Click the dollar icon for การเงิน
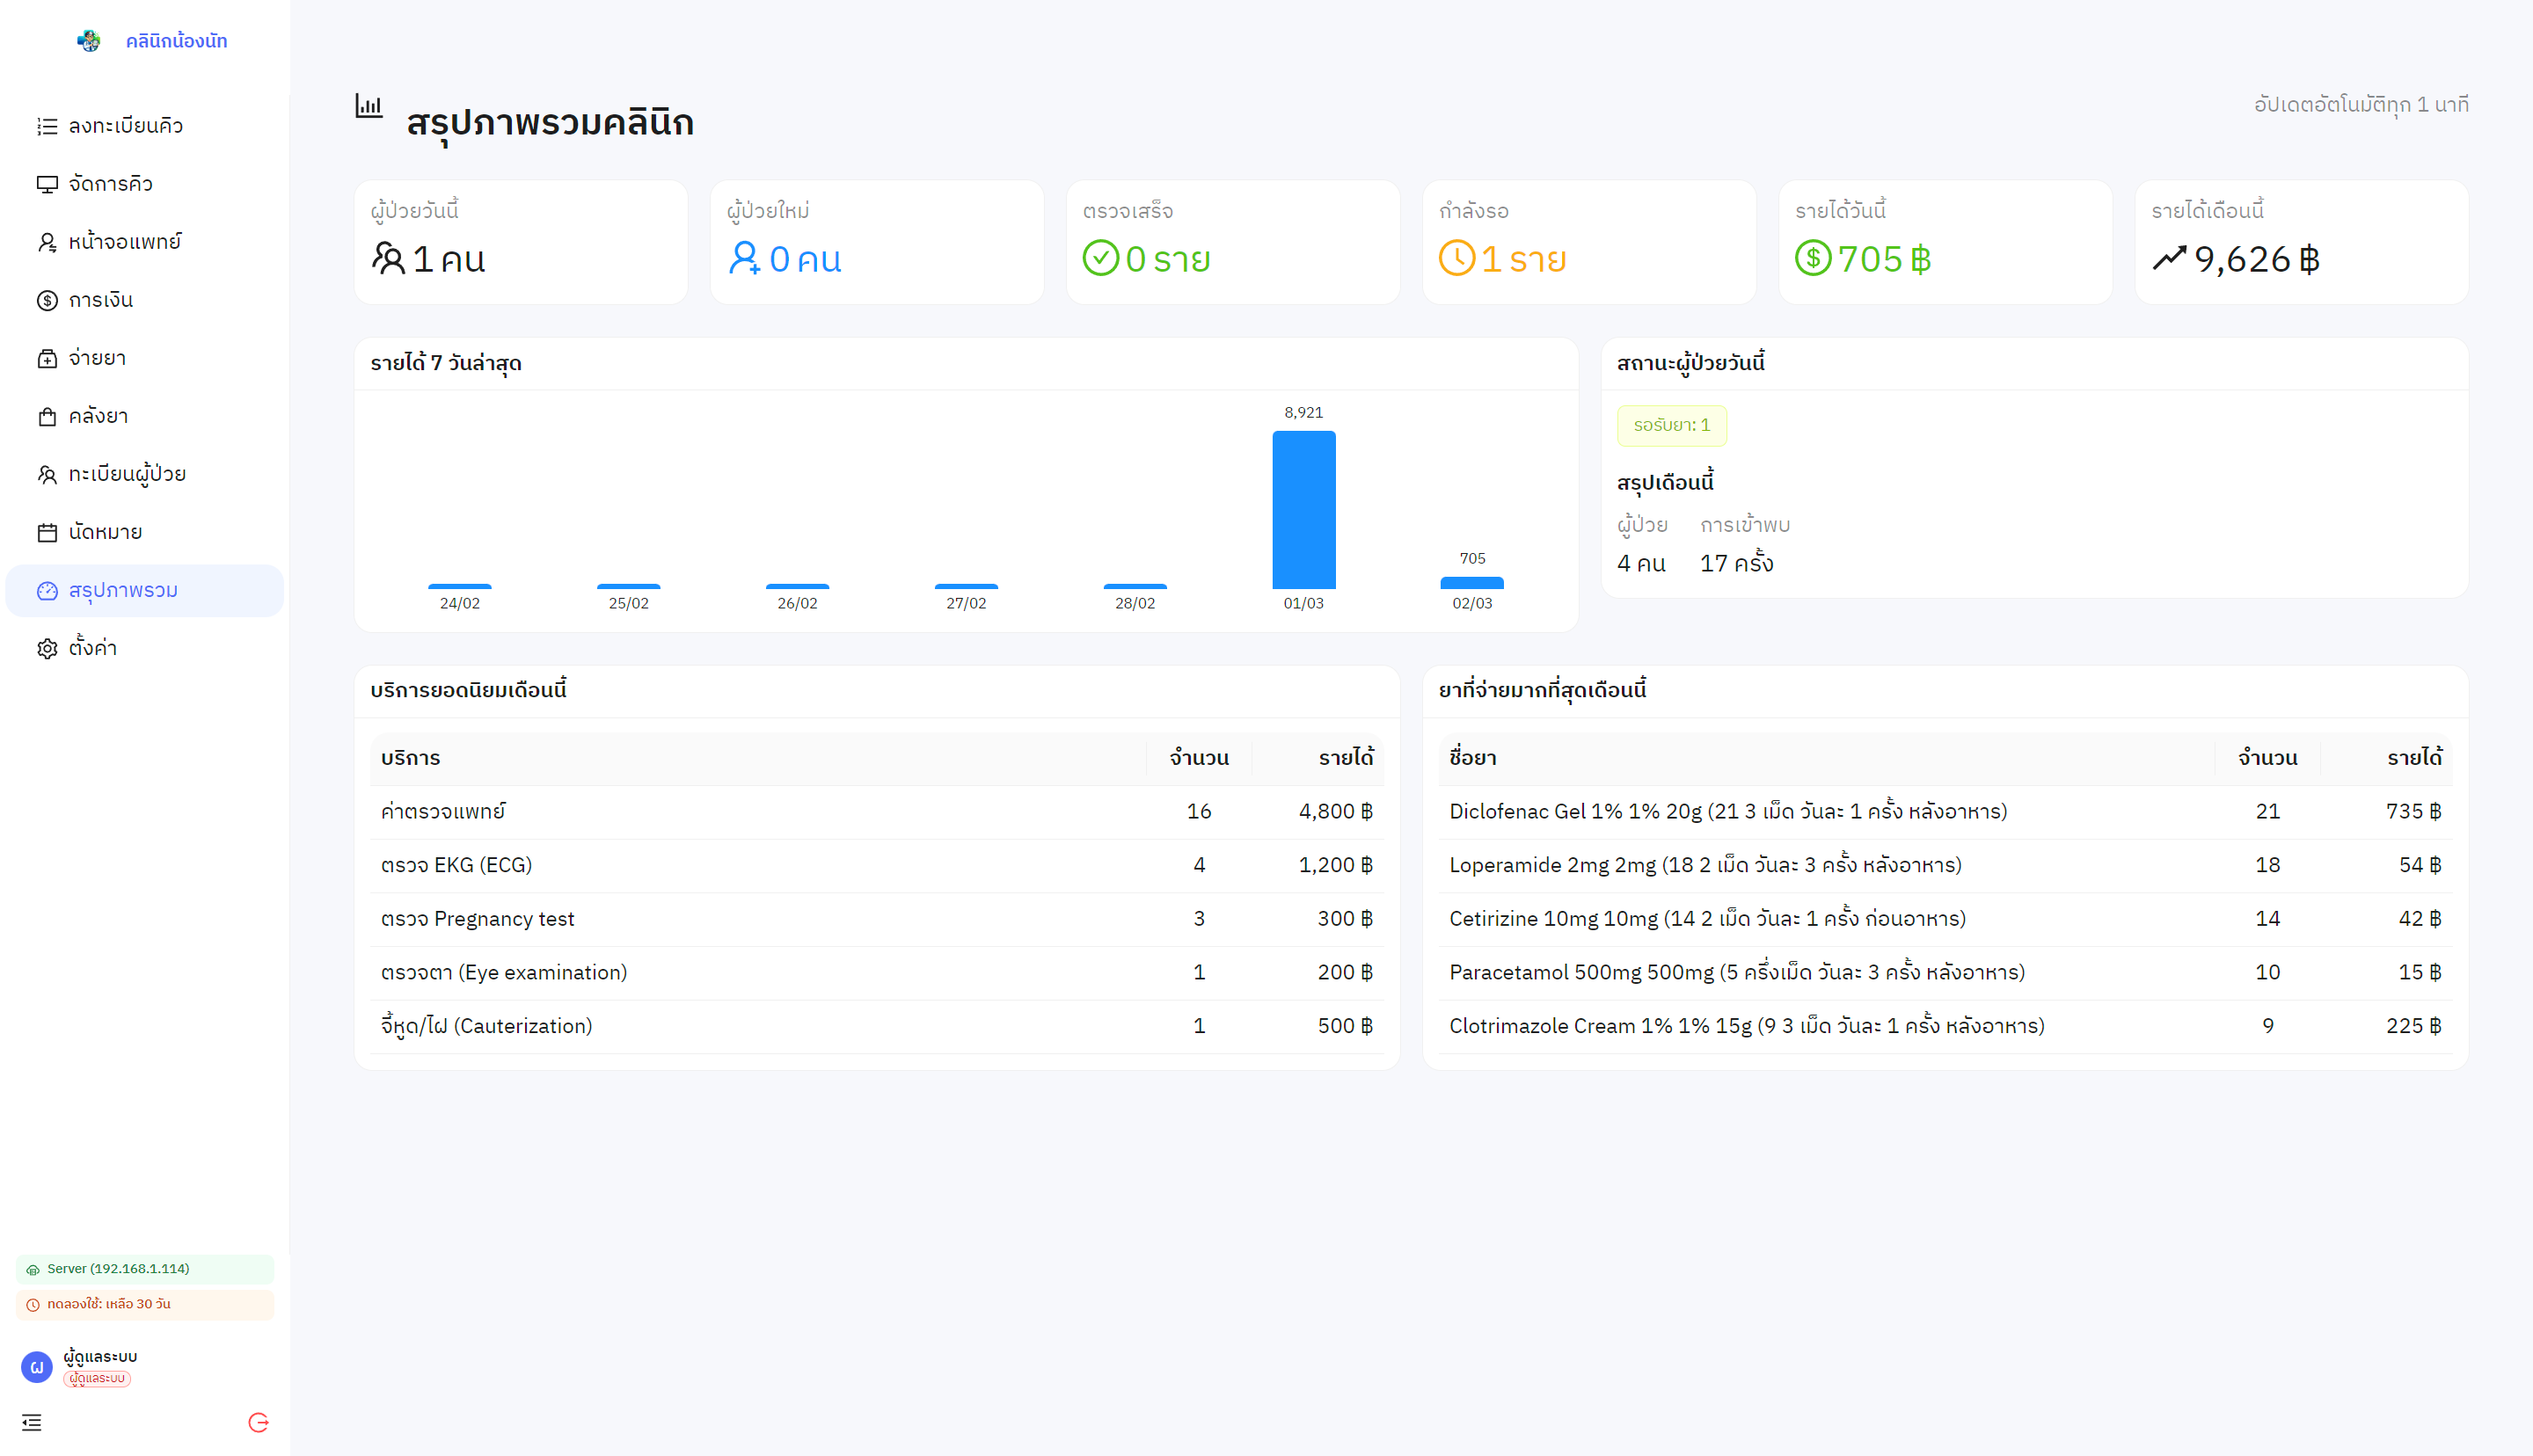Viewport: 2533px width, 1456px height. tap(47, 300)
